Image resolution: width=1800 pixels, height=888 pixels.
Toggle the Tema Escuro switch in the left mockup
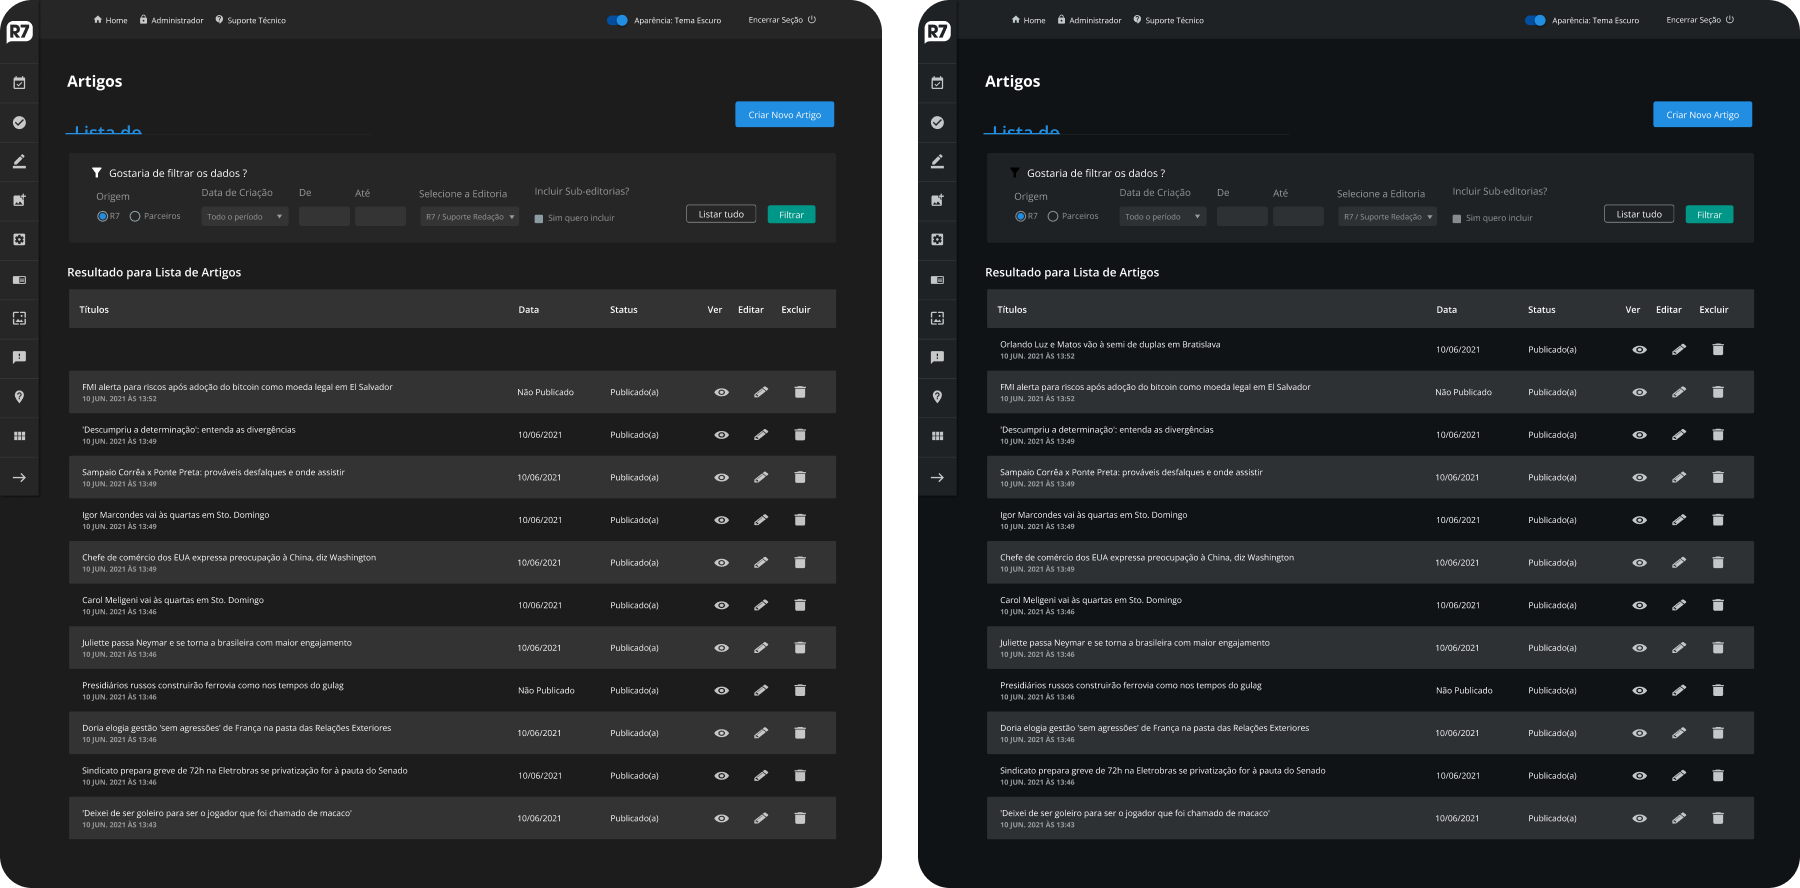(x=617, y=20)
